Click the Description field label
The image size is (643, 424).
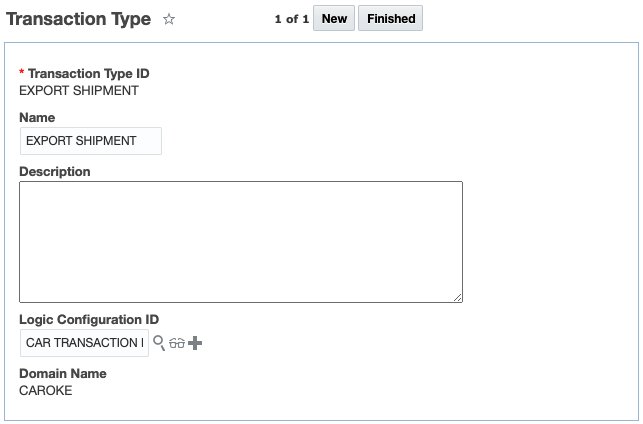click(x=55, y=172)
